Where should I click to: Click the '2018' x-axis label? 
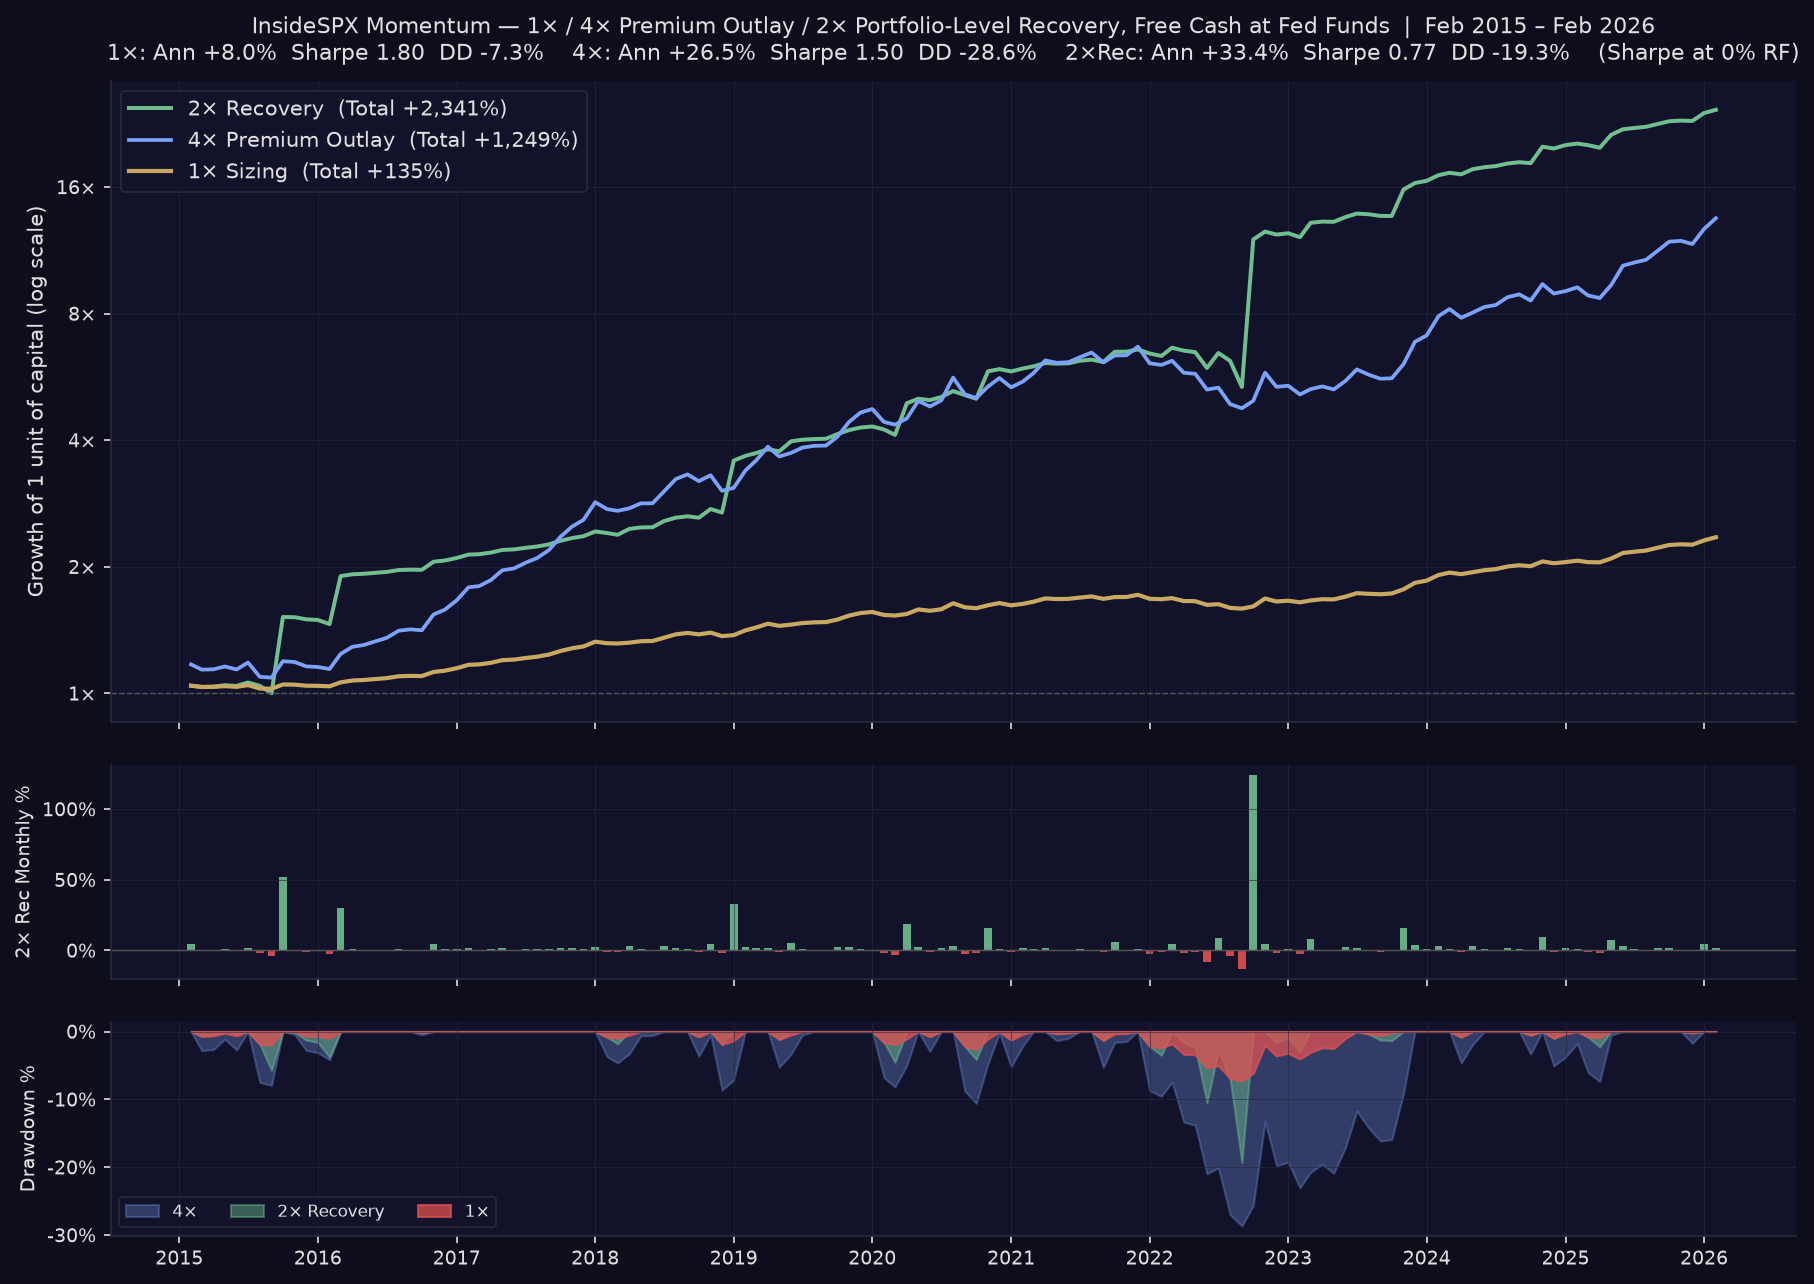click(595, 1258)
